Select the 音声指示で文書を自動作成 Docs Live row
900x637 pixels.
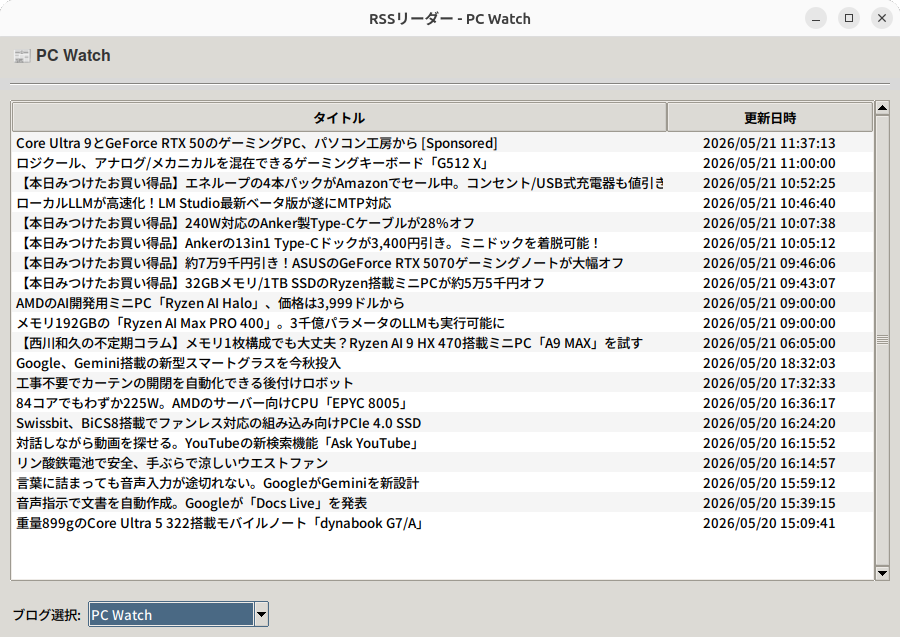(x=442, y=503)
